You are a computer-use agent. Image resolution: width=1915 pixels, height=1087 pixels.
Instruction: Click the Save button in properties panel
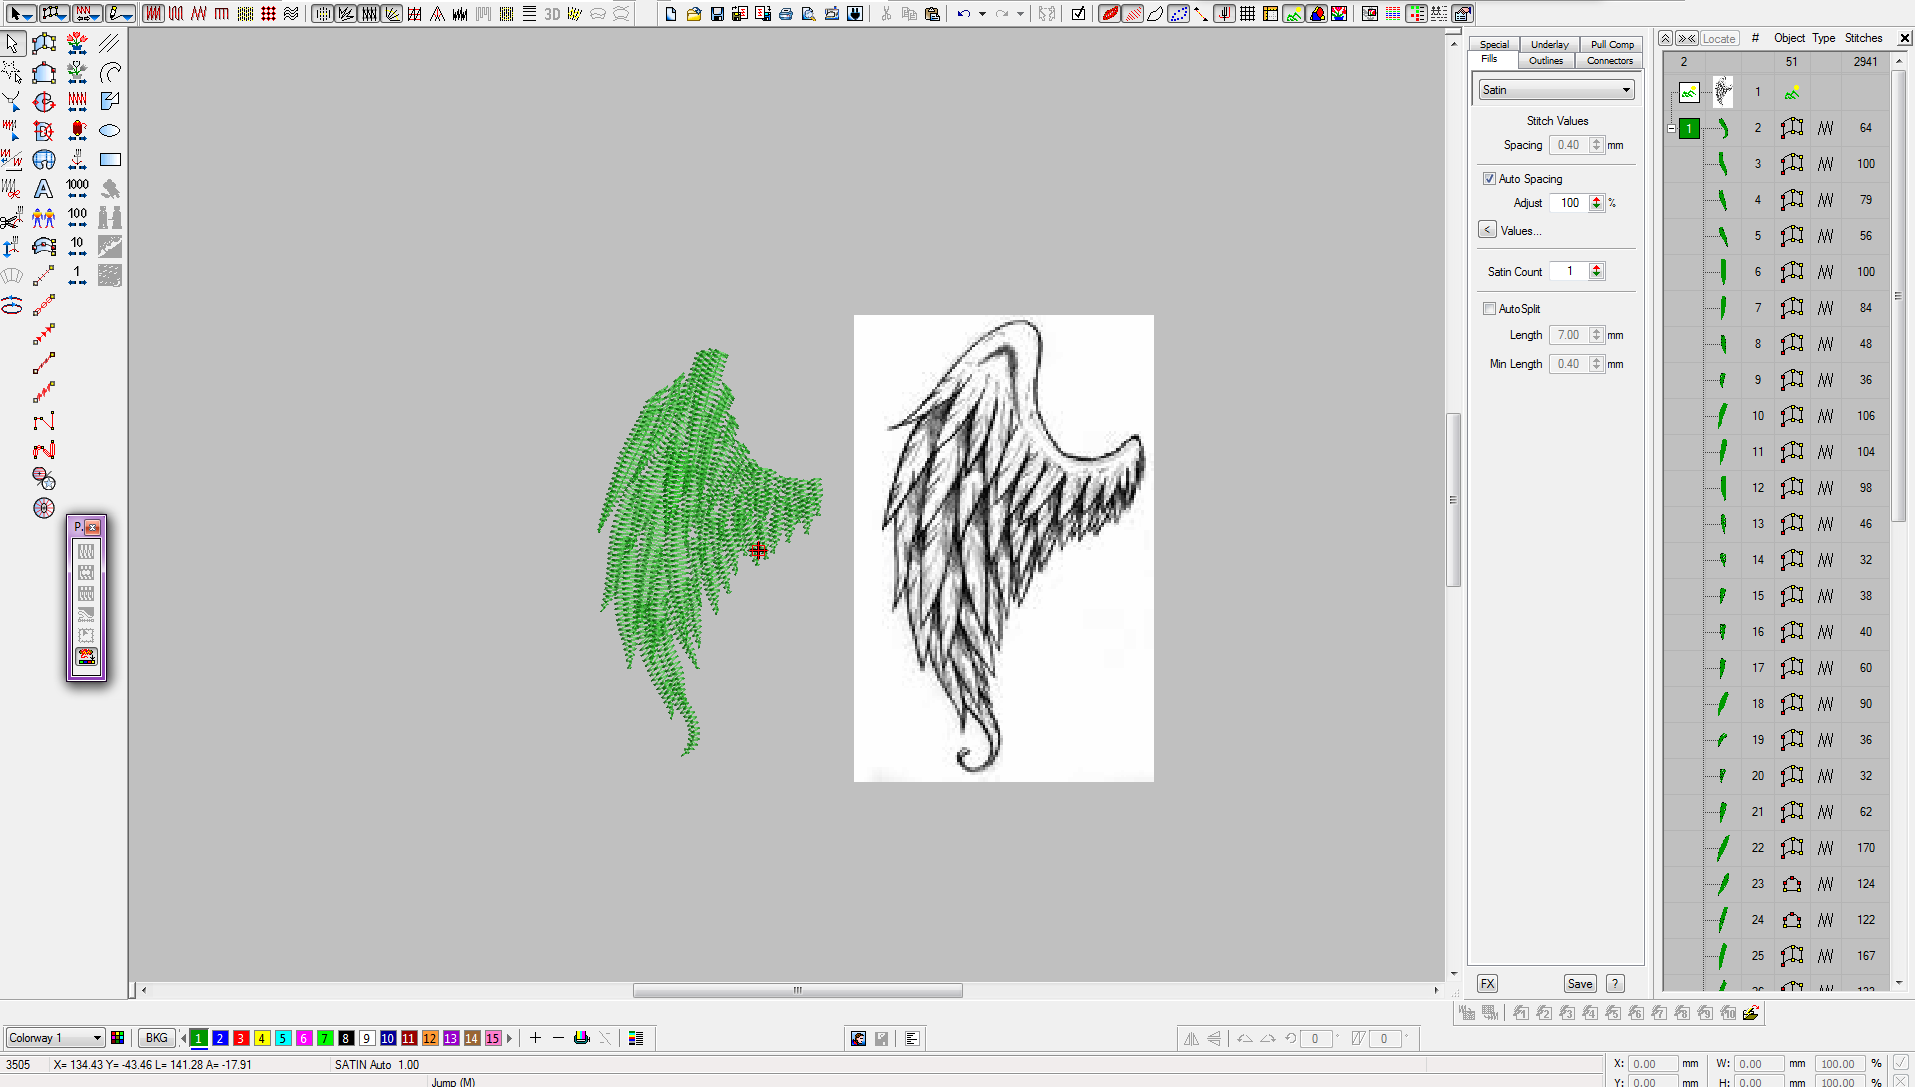click(x=1580, y=984)
